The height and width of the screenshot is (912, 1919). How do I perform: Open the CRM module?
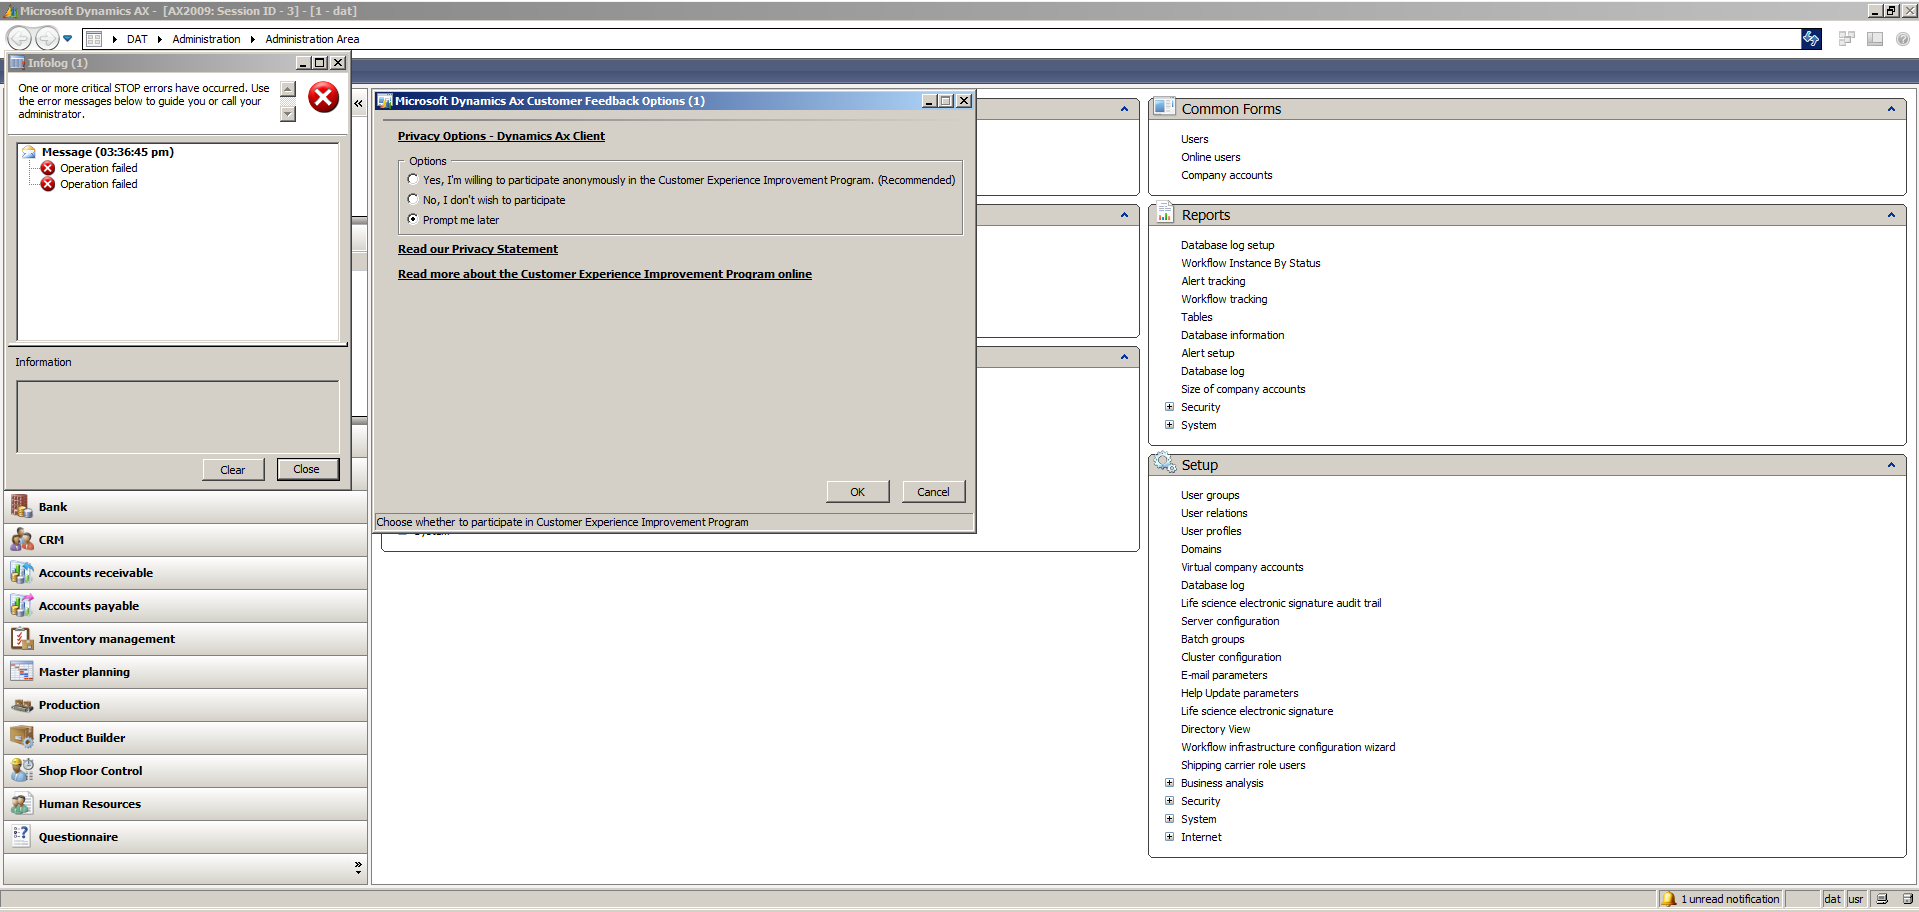click(186, 540)
